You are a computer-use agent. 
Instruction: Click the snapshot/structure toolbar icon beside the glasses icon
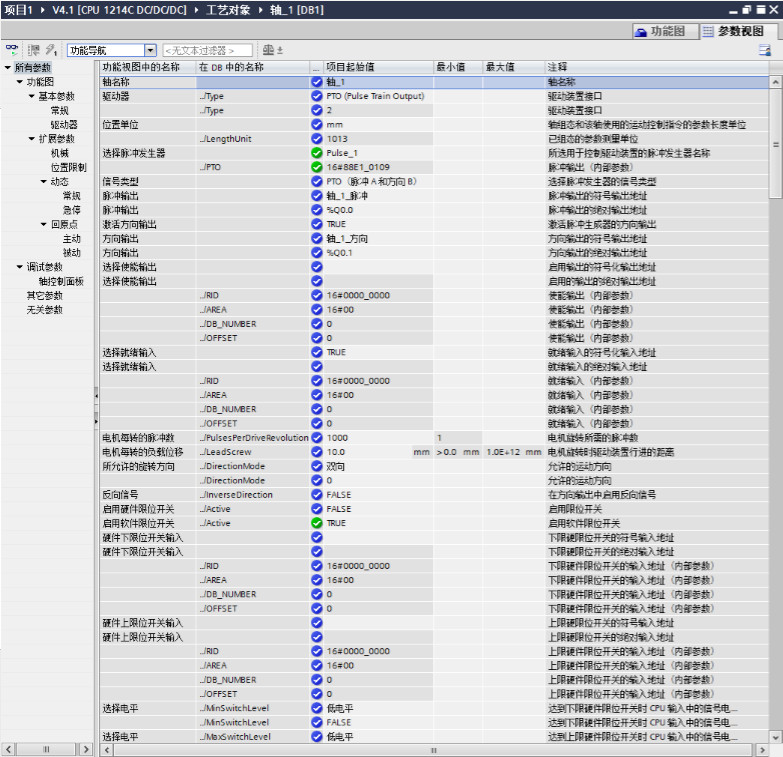pos(33,49)
